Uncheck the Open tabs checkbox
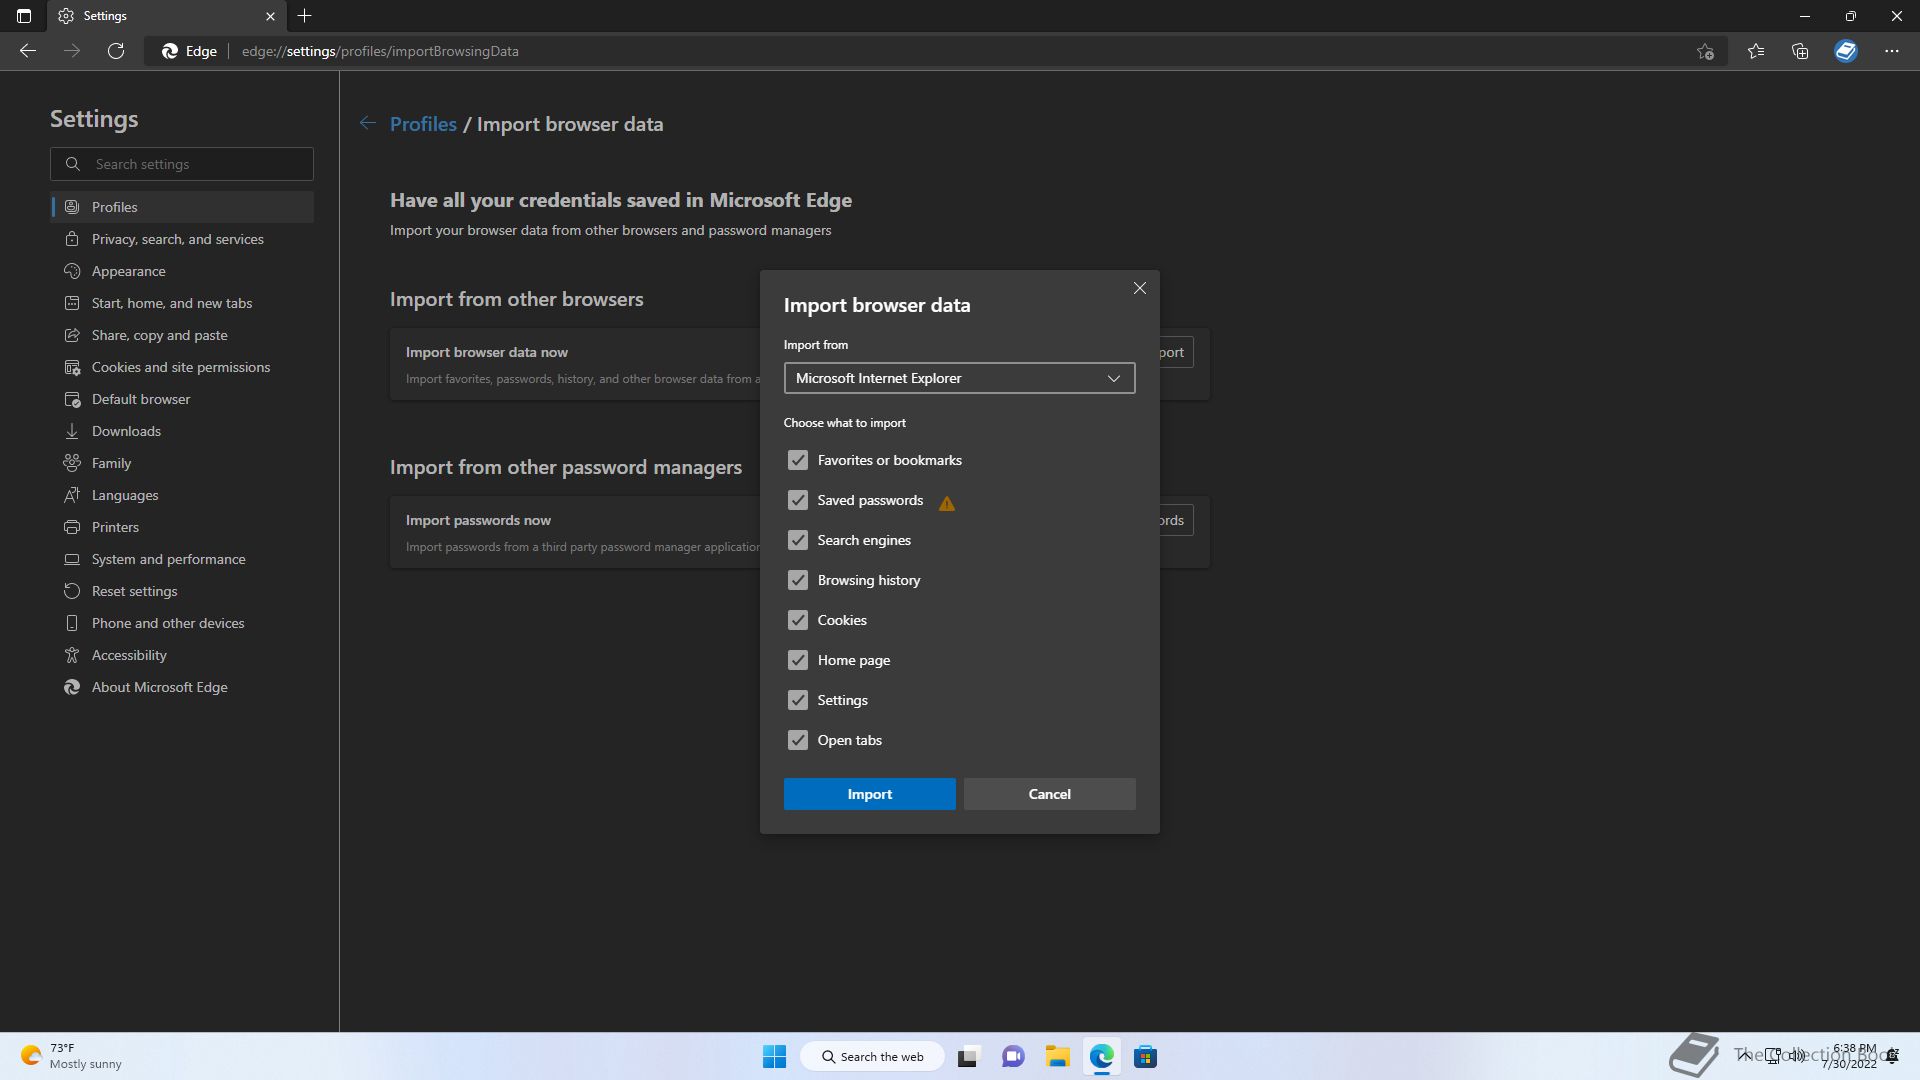The image size is (1920, 1080). 797,740
